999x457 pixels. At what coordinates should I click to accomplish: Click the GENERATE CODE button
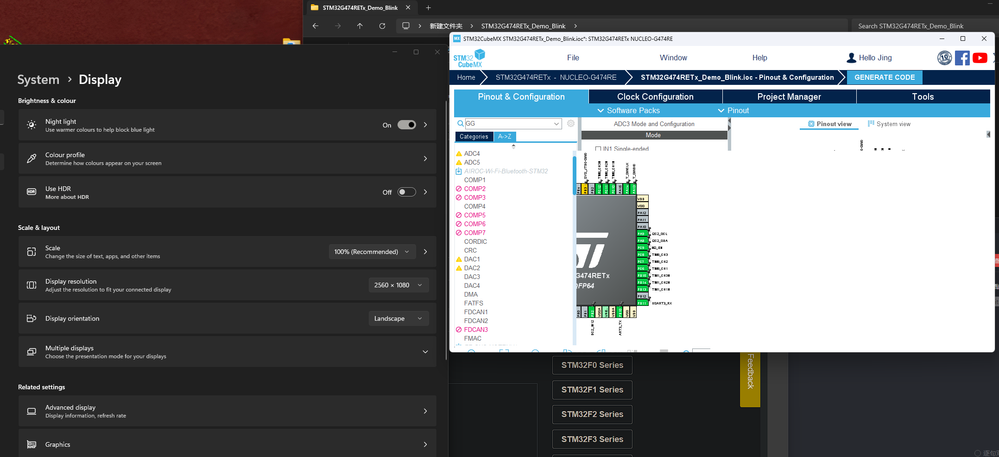(x=884, y=77)
